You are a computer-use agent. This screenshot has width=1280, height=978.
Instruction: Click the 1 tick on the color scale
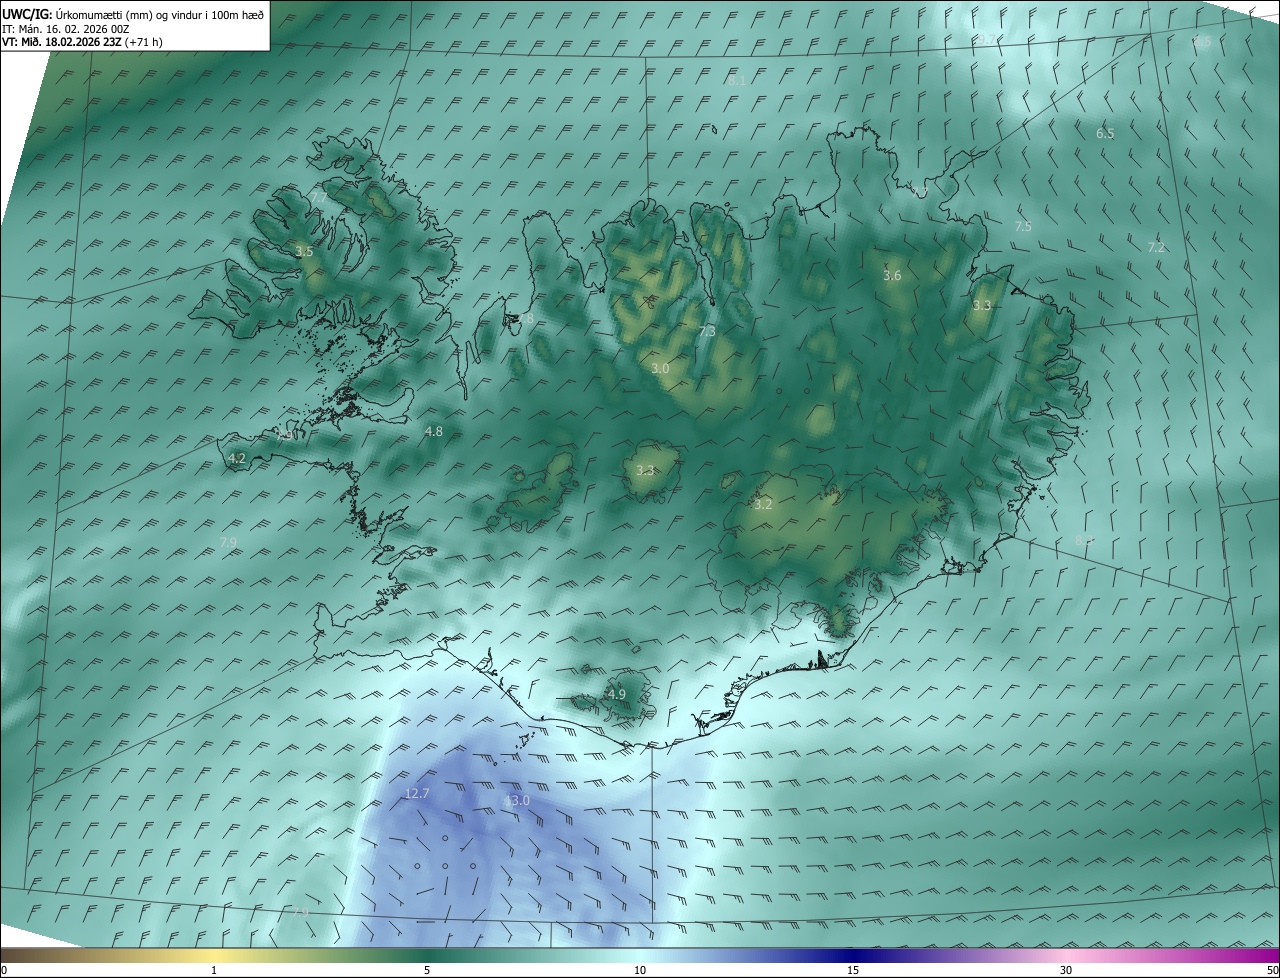click(214, 970)
